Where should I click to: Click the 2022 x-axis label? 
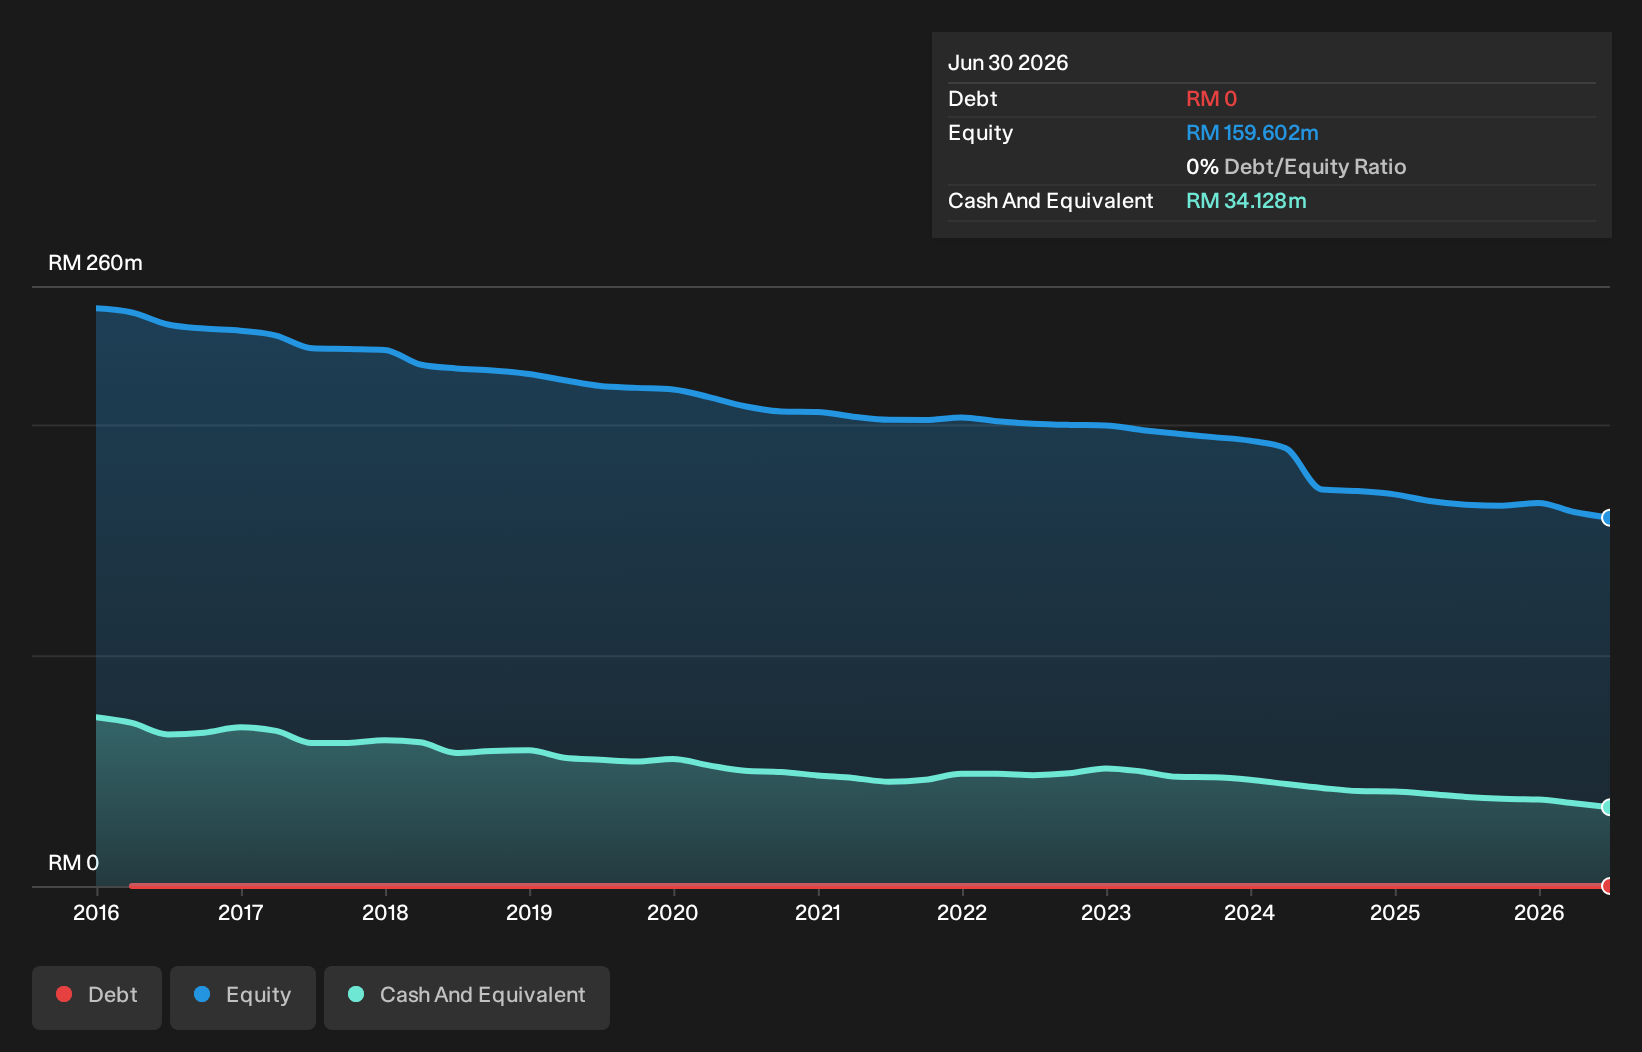[962, 913]
